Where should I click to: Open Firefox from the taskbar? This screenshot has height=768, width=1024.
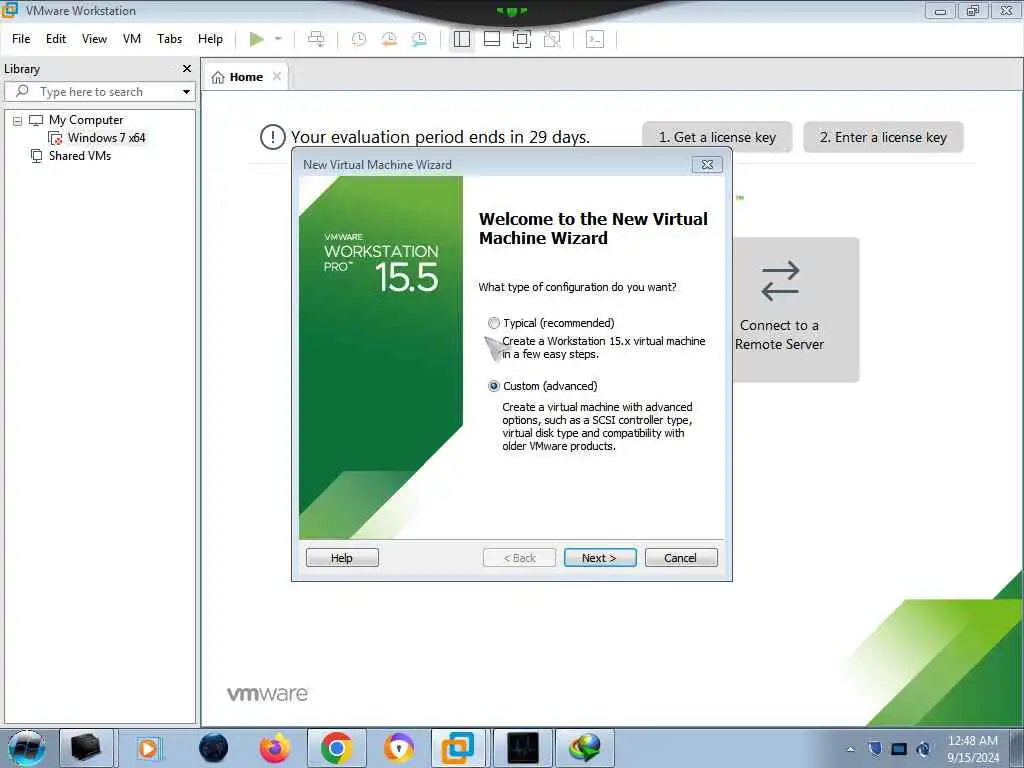274,748
